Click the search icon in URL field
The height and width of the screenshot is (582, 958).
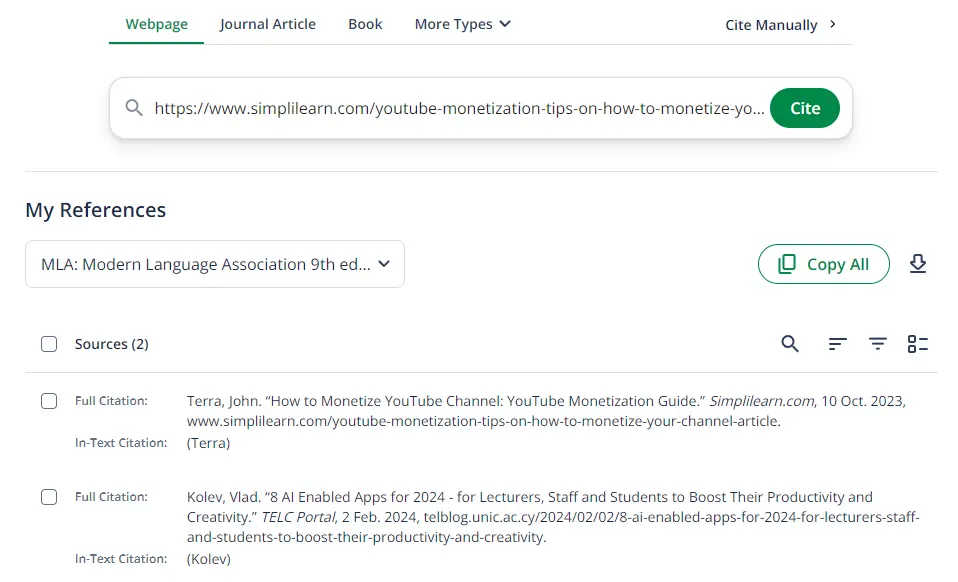tap(134, 108)
